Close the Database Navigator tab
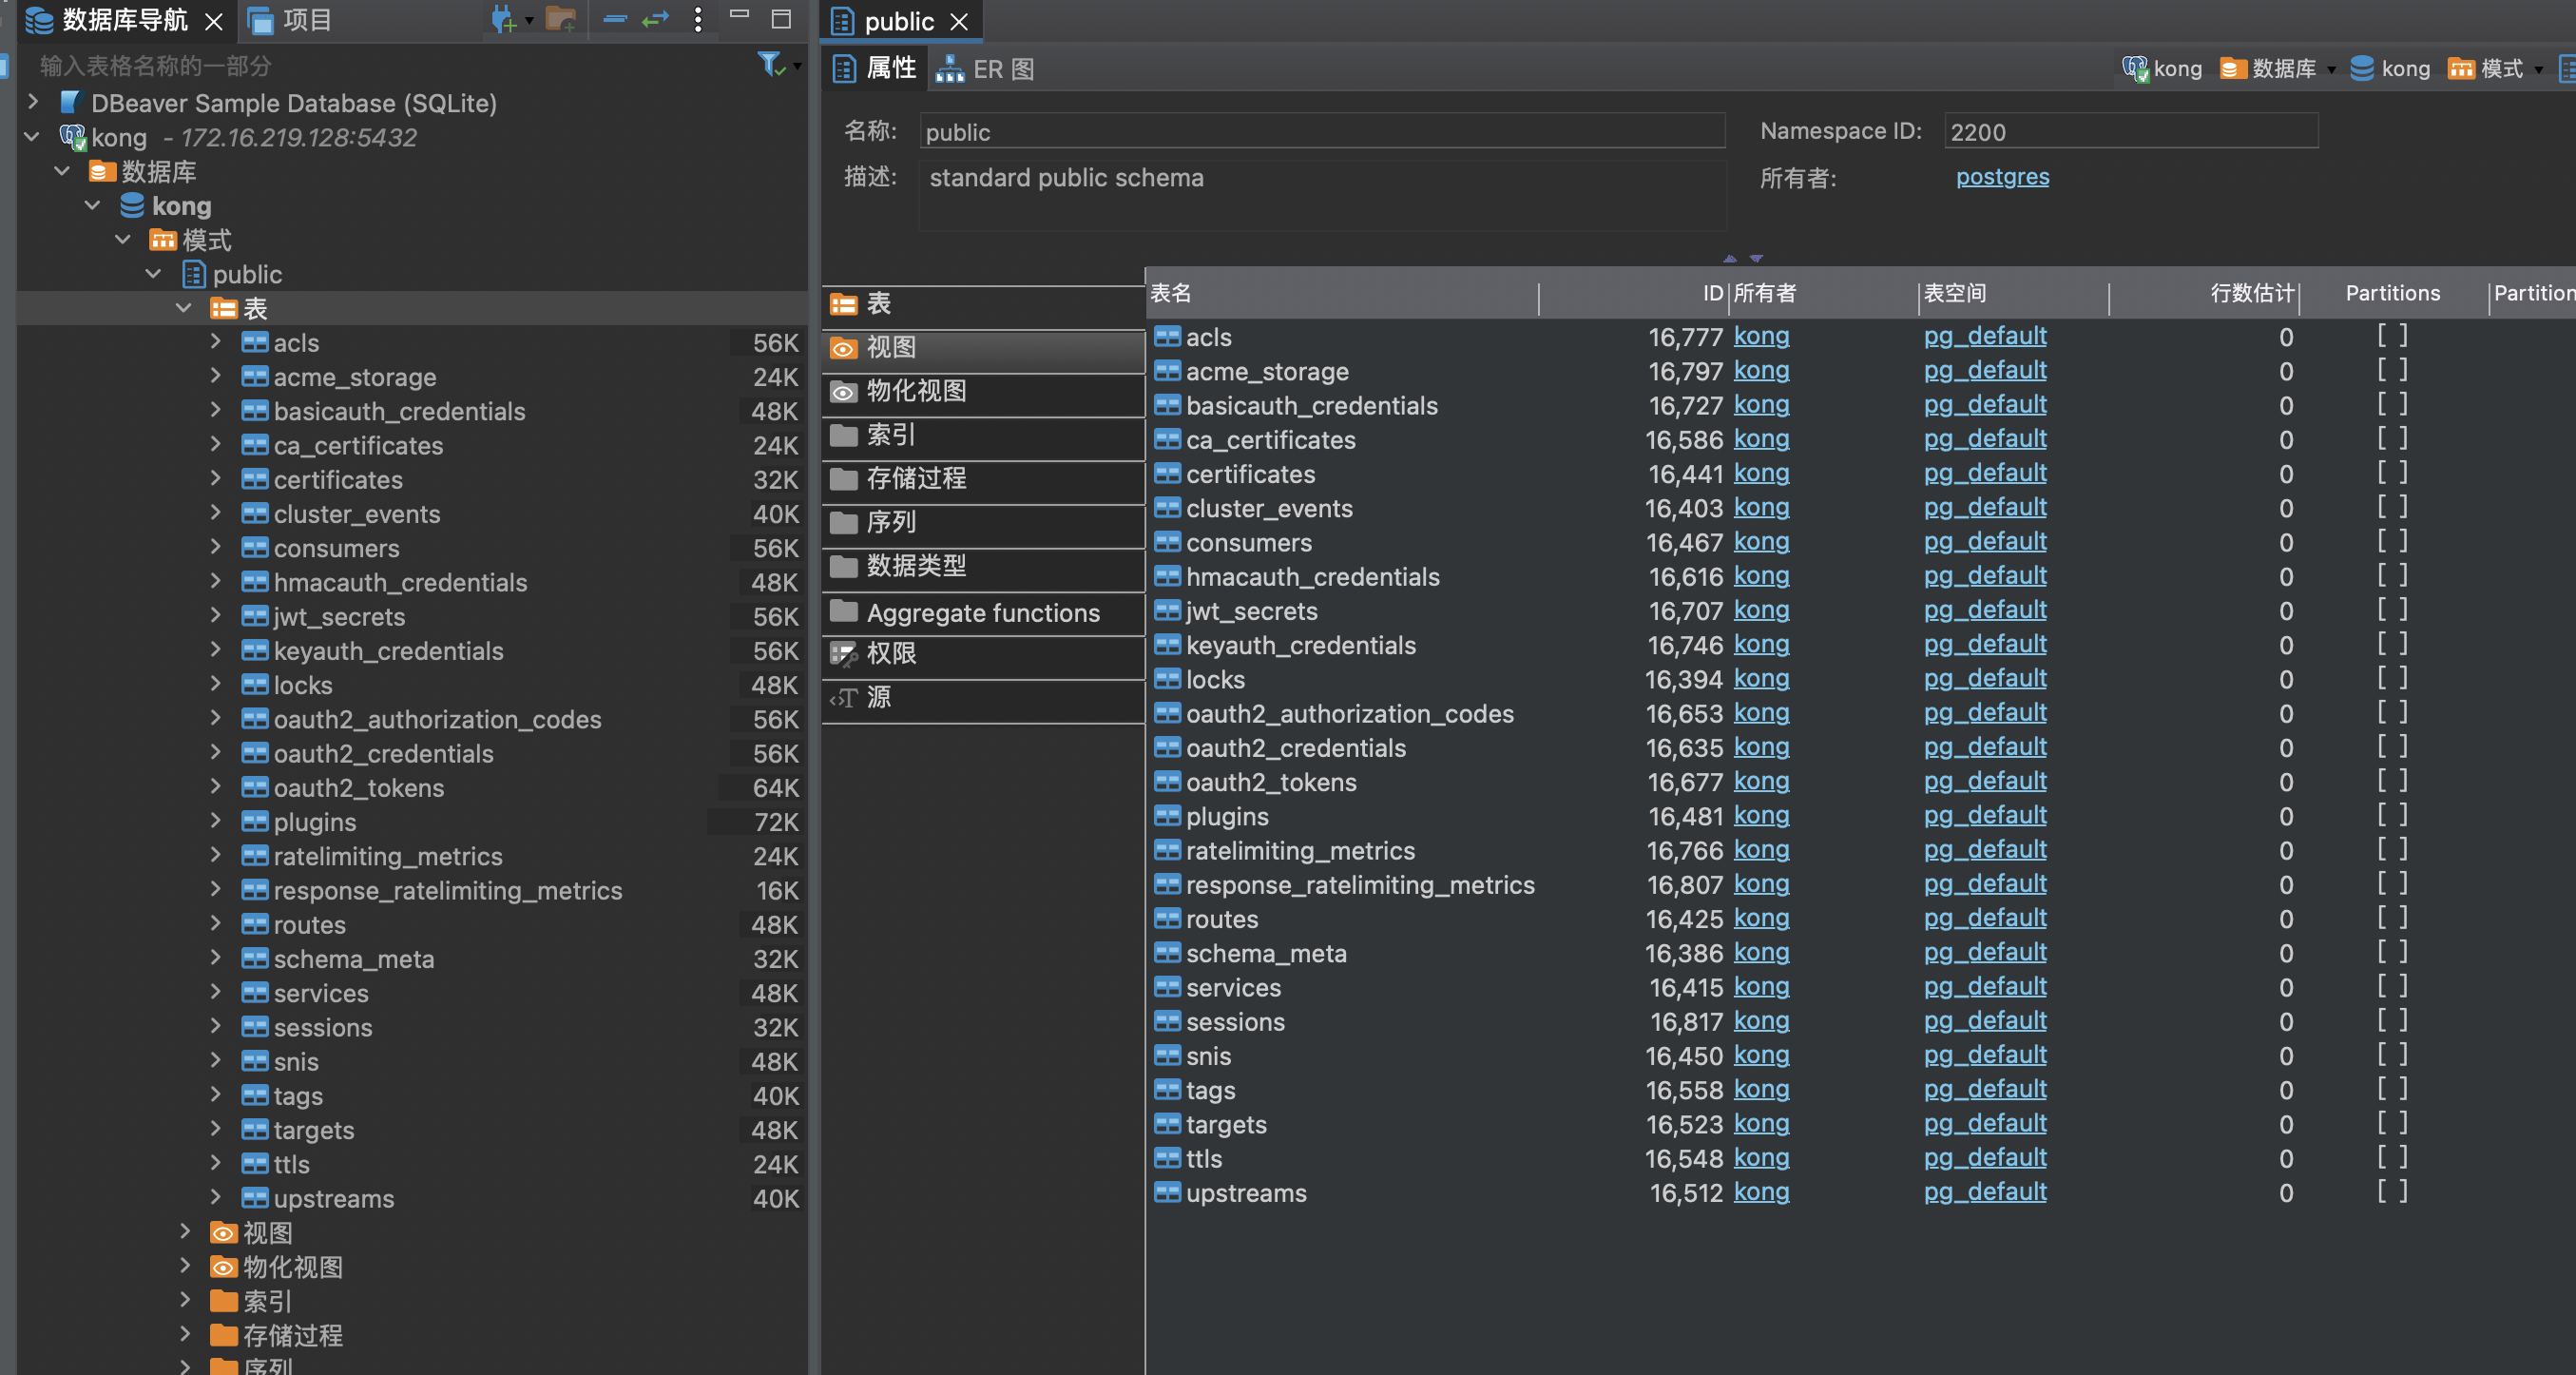Screen dimensions: 2576x1375 click(x=213, y=21)
